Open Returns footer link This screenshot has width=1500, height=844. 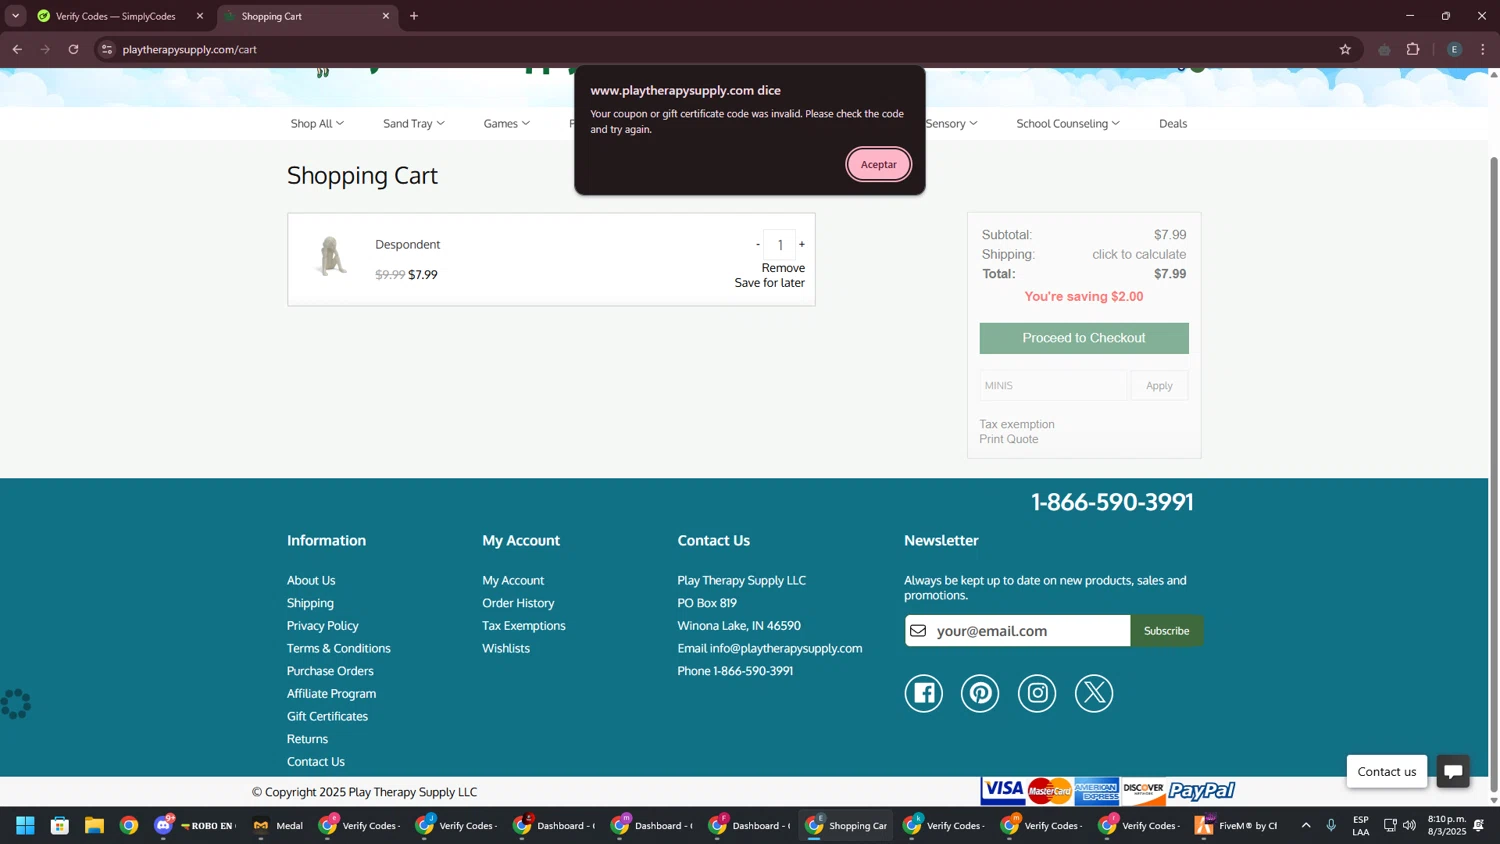point(307,739)
